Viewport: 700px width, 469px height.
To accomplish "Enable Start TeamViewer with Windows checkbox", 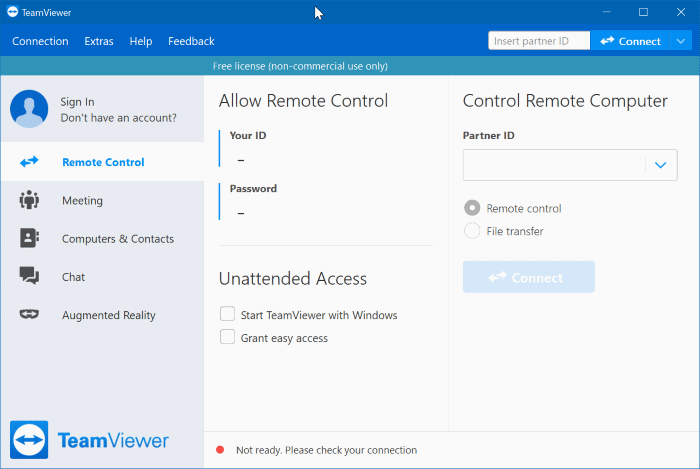I will coord(227,314).
